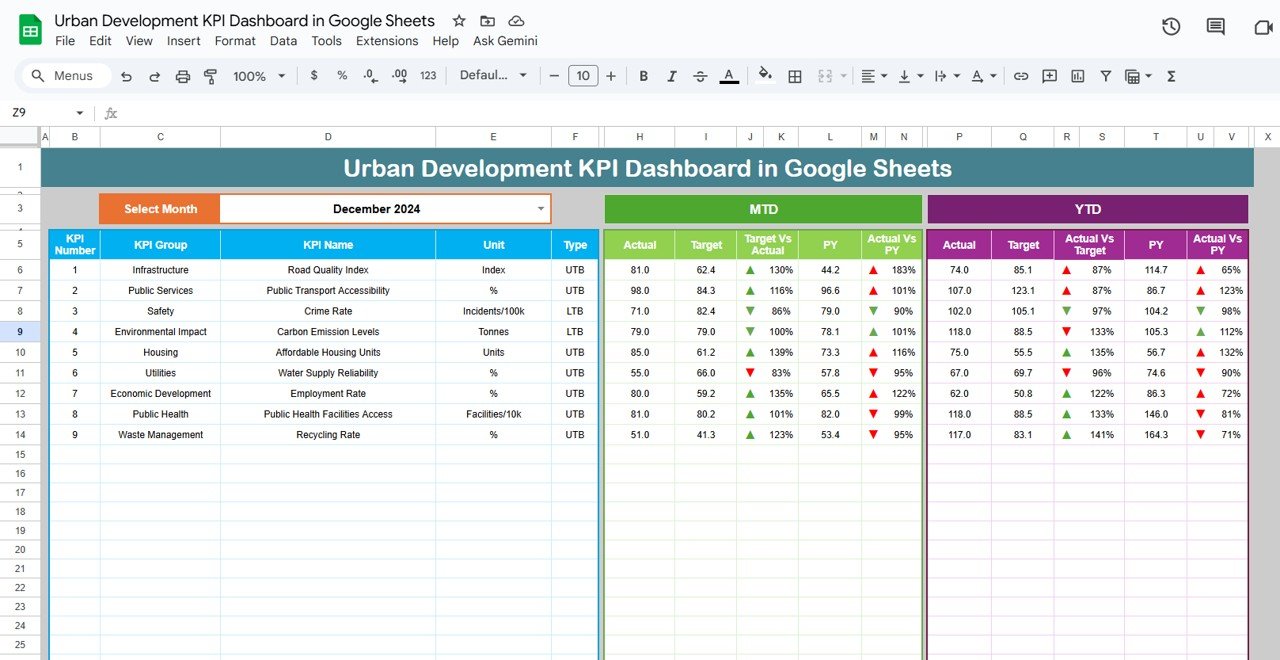Select the Paint format tool
The width and height of the screenshot is (1280, 660).
coord(211,75)
